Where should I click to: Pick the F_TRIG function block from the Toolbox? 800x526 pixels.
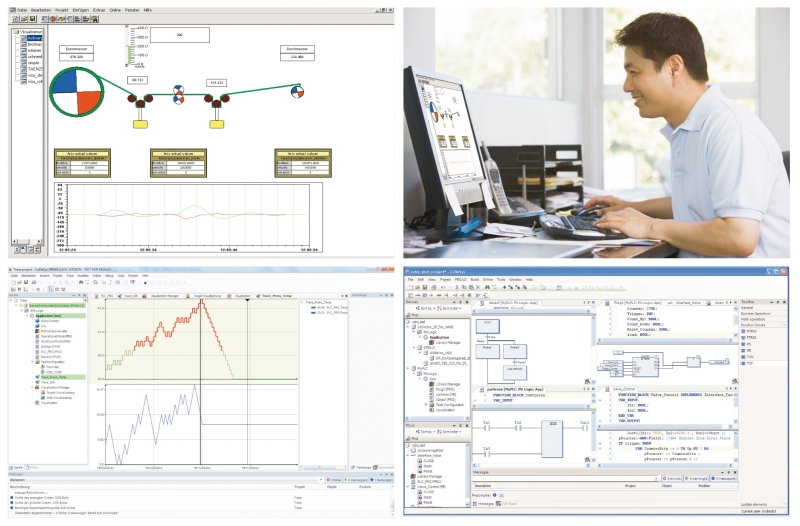(x=749, y=338)
